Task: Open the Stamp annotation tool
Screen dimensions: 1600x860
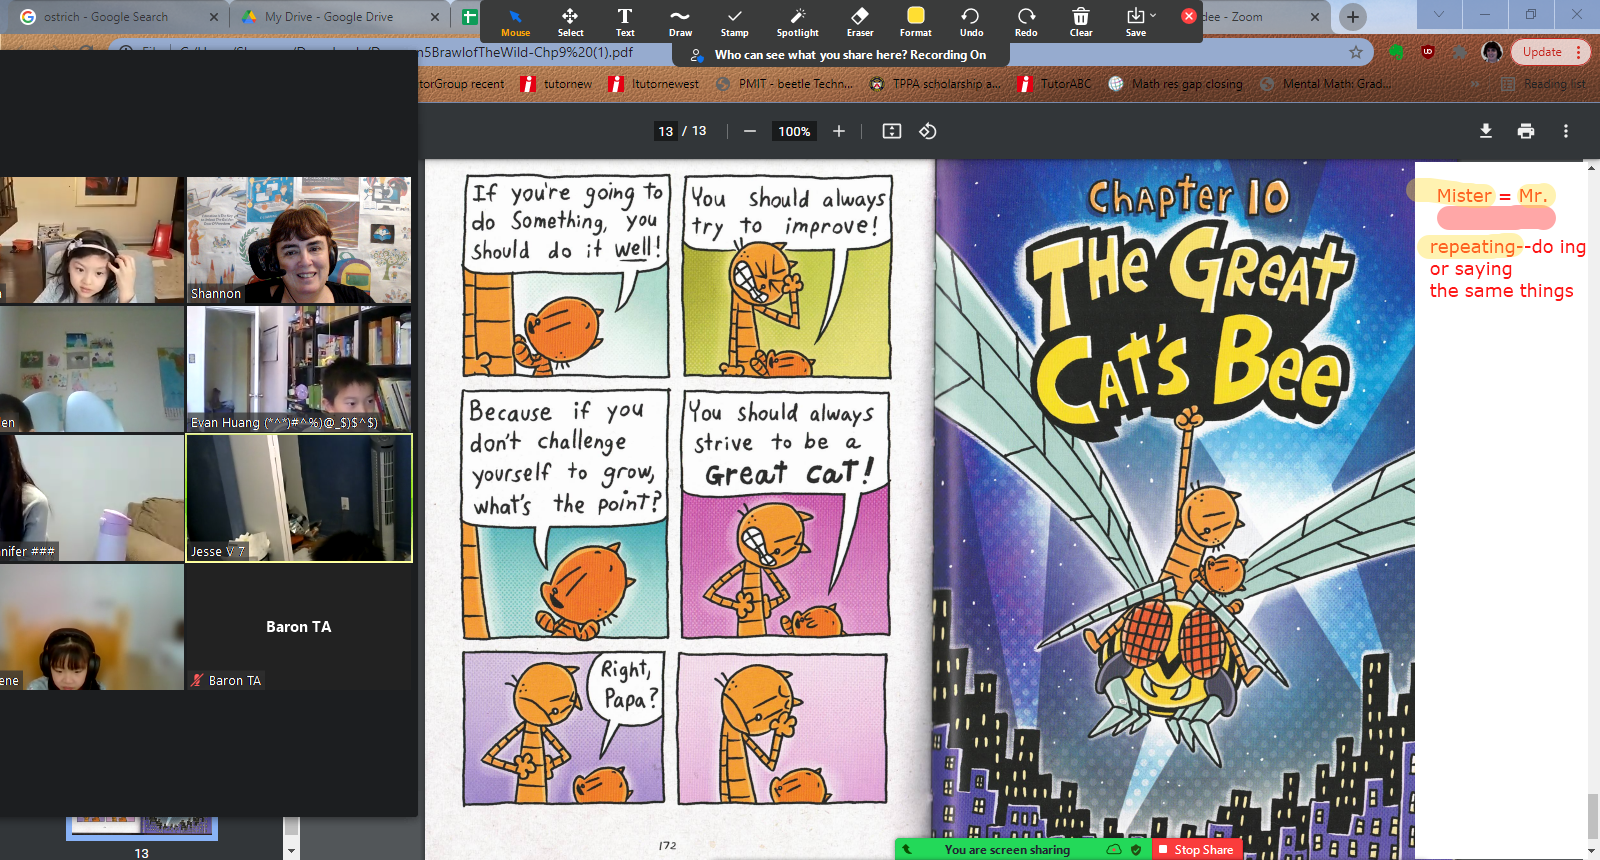Action: pos(735,22)
